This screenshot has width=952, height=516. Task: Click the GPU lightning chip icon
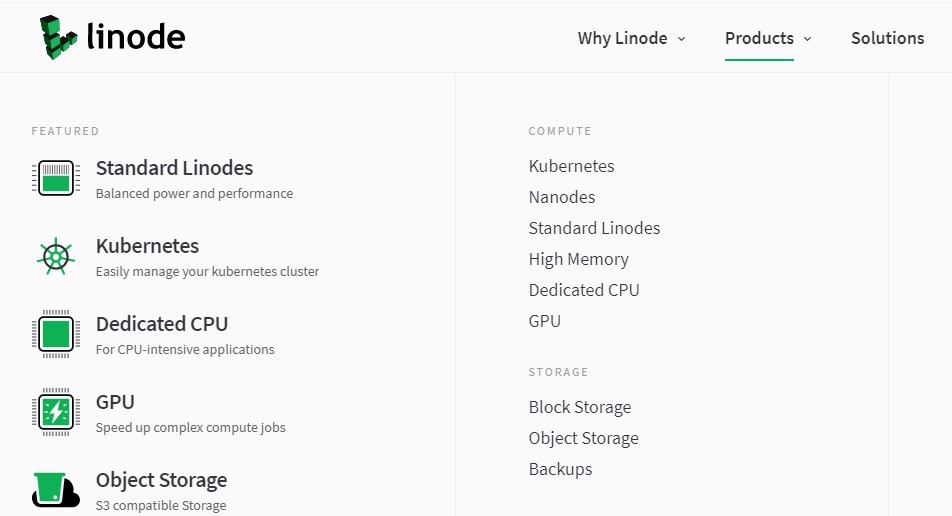56,412
